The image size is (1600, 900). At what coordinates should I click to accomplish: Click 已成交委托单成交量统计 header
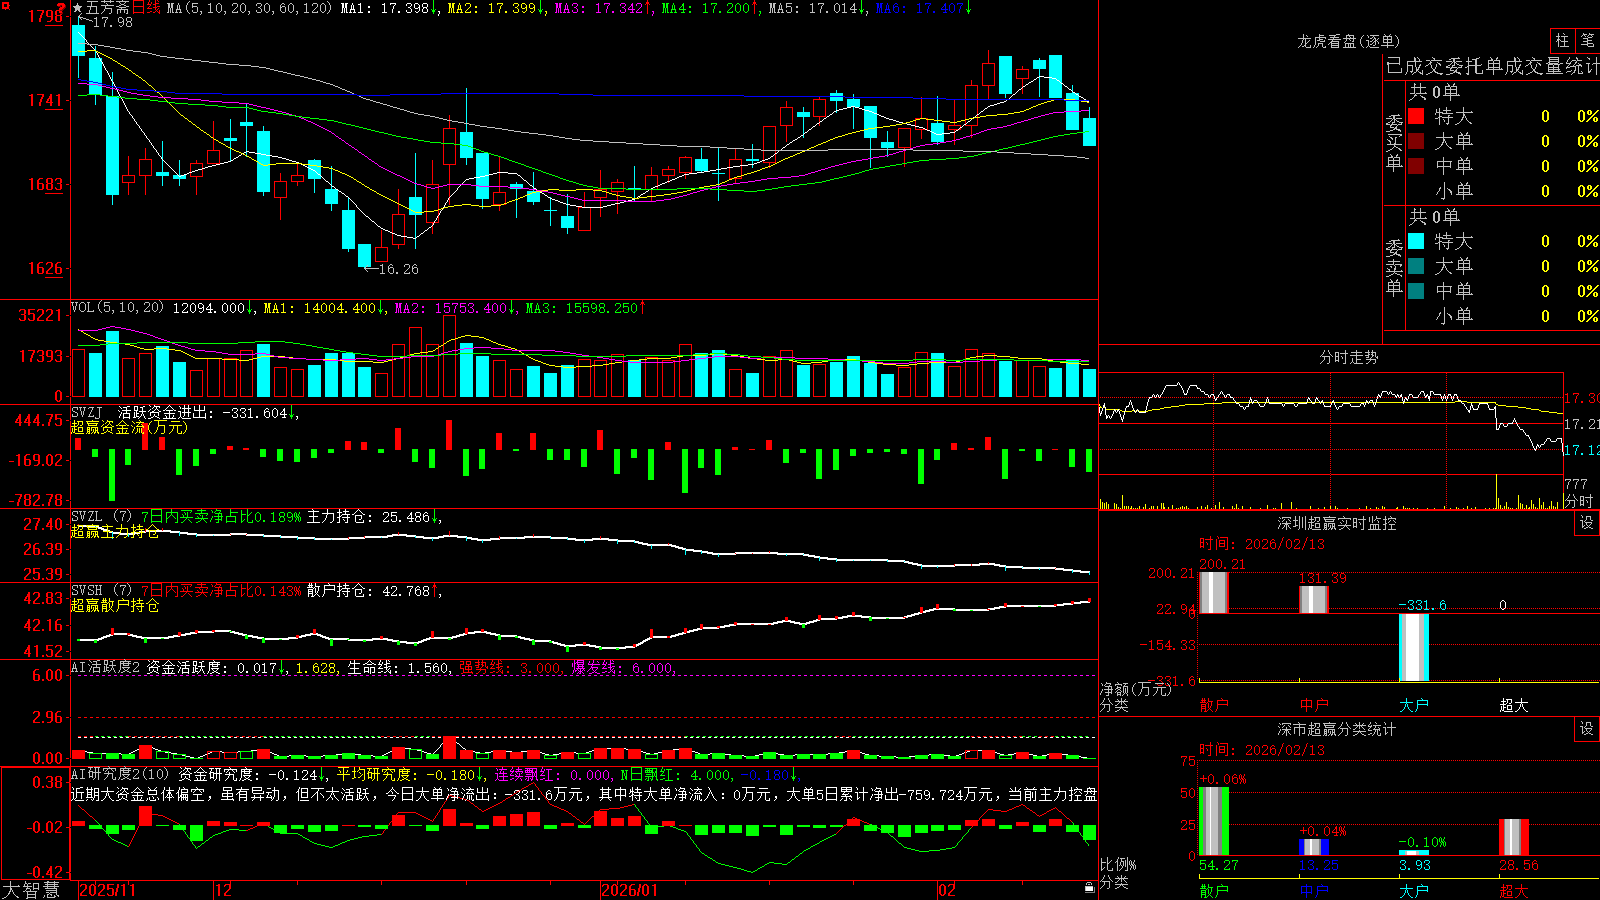click(x=1492, y=66)
